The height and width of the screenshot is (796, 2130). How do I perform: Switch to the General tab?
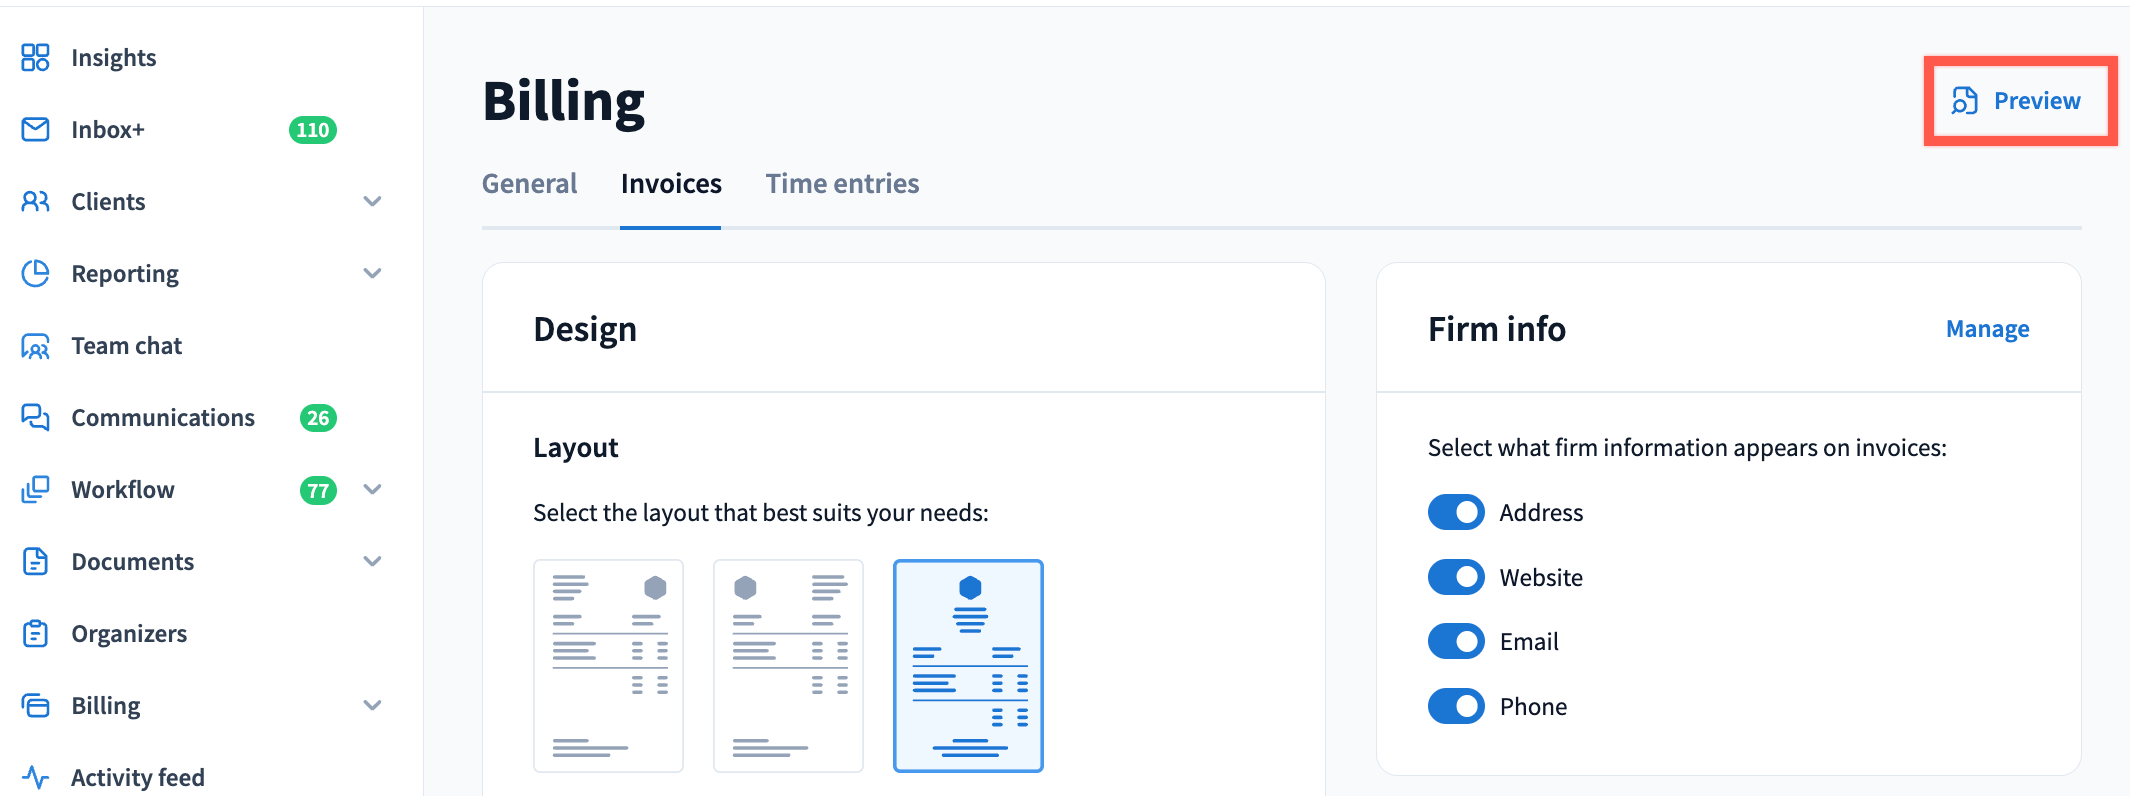tap(529, 184)
